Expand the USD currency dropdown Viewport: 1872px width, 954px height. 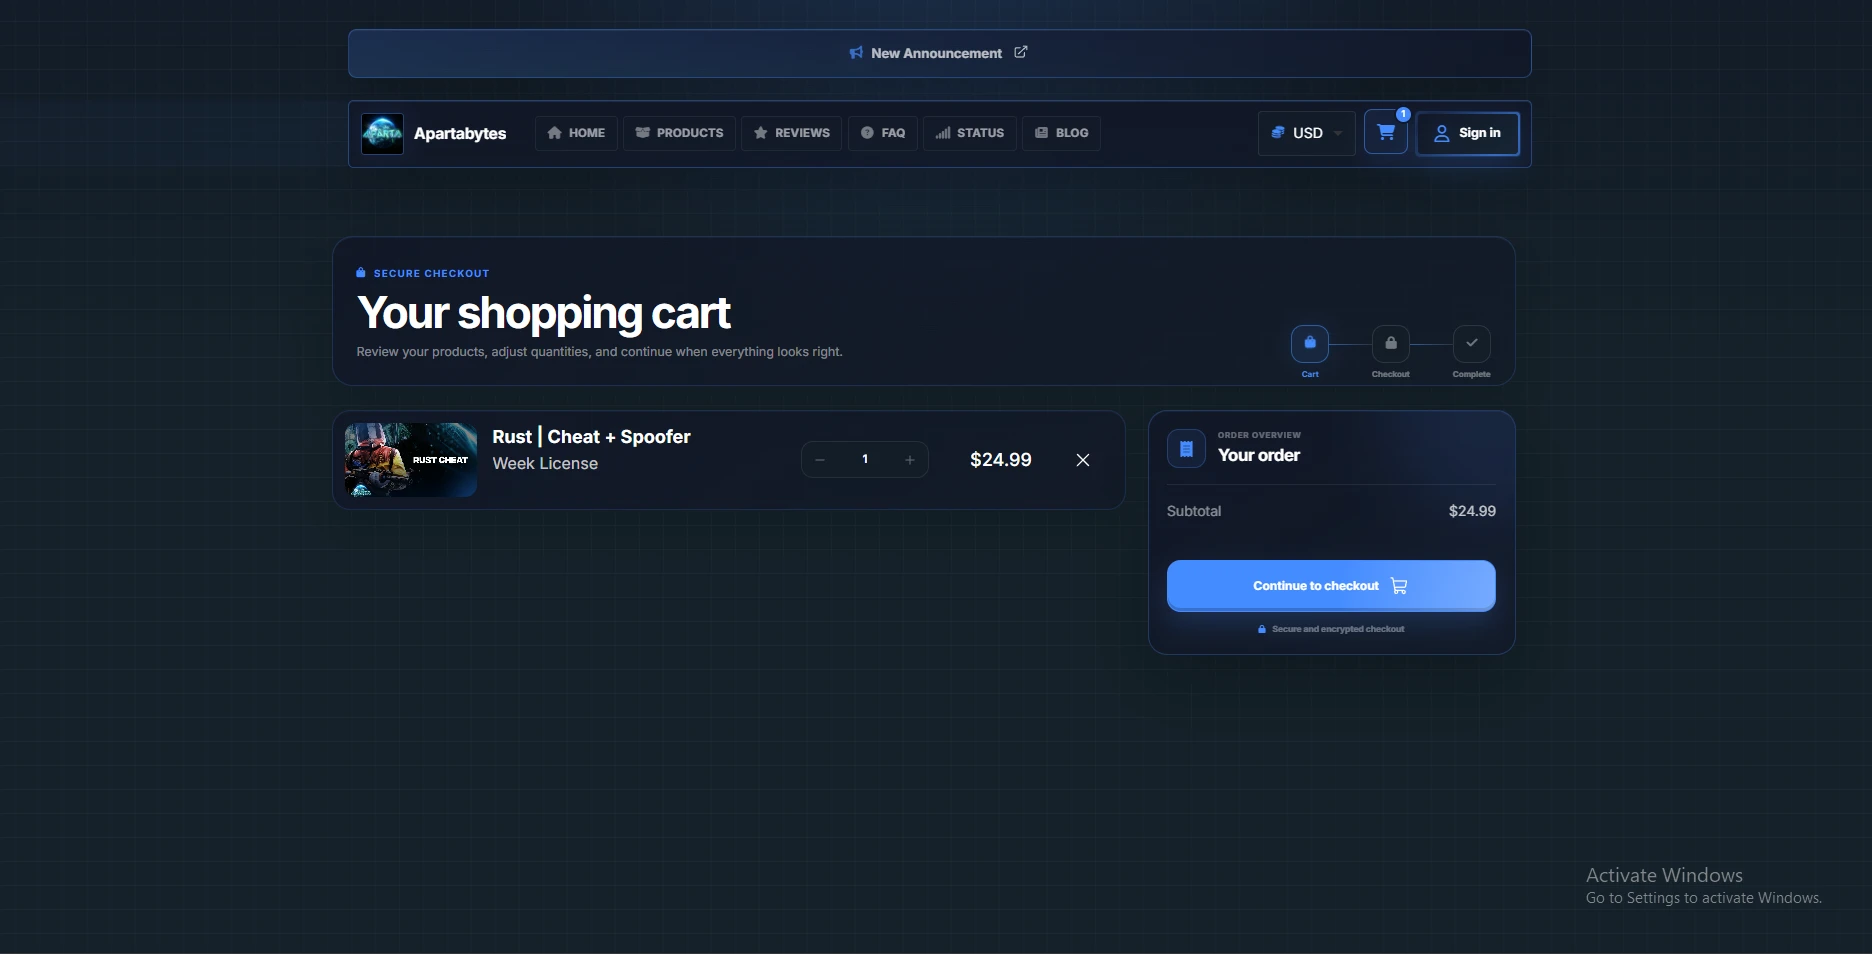click(x=1307, y=133)
